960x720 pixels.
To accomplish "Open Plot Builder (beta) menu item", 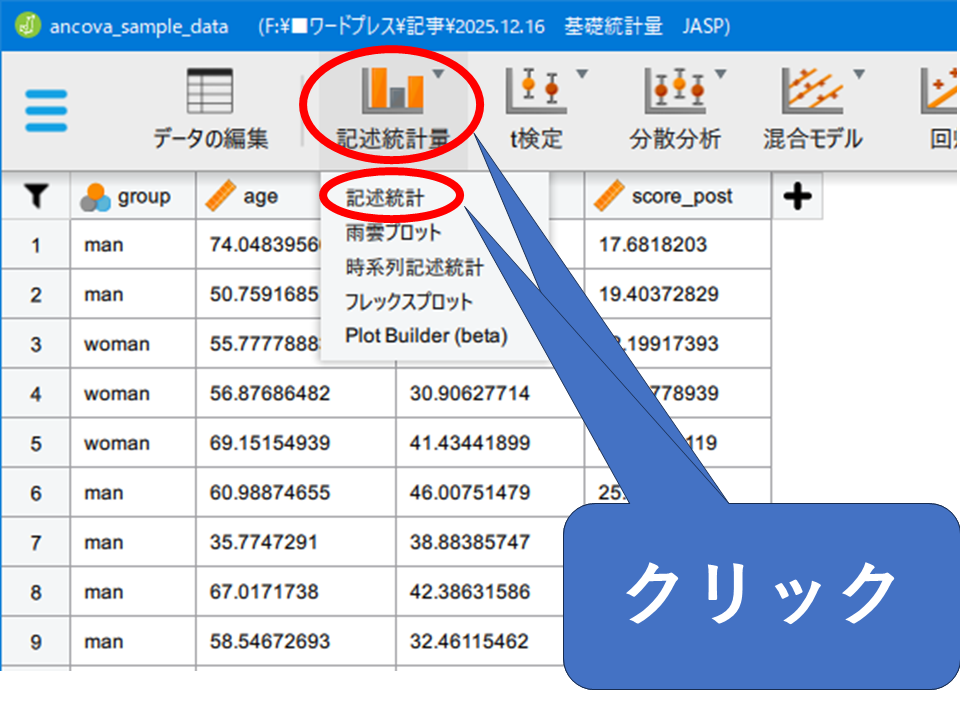I will (426, 336).
